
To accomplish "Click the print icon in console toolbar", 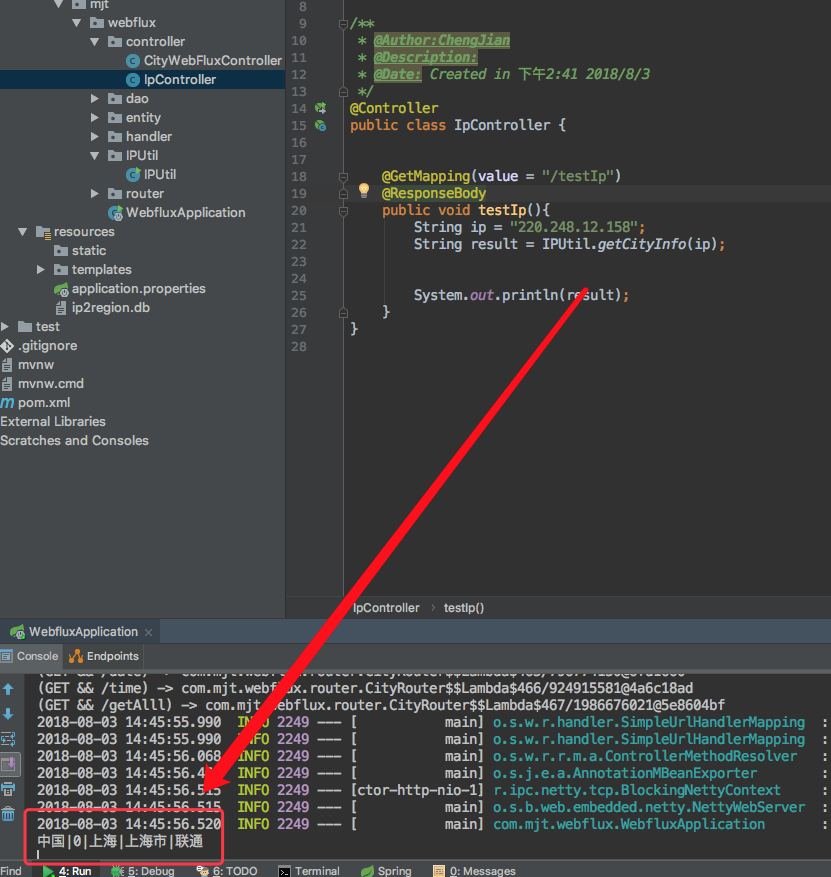I will click(8, 789).
